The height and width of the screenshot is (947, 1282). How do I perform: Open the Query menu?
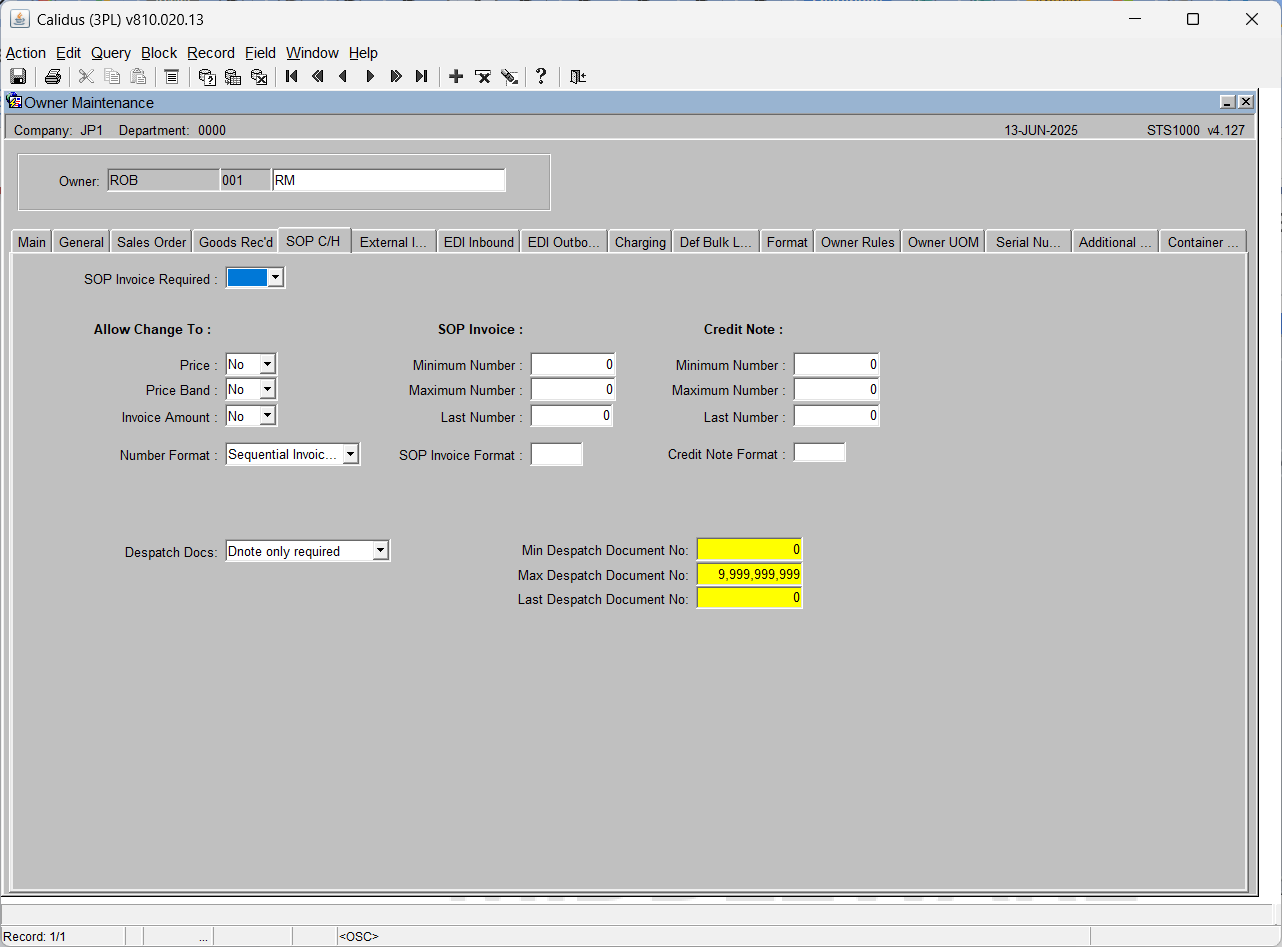[x=111, y=53]
